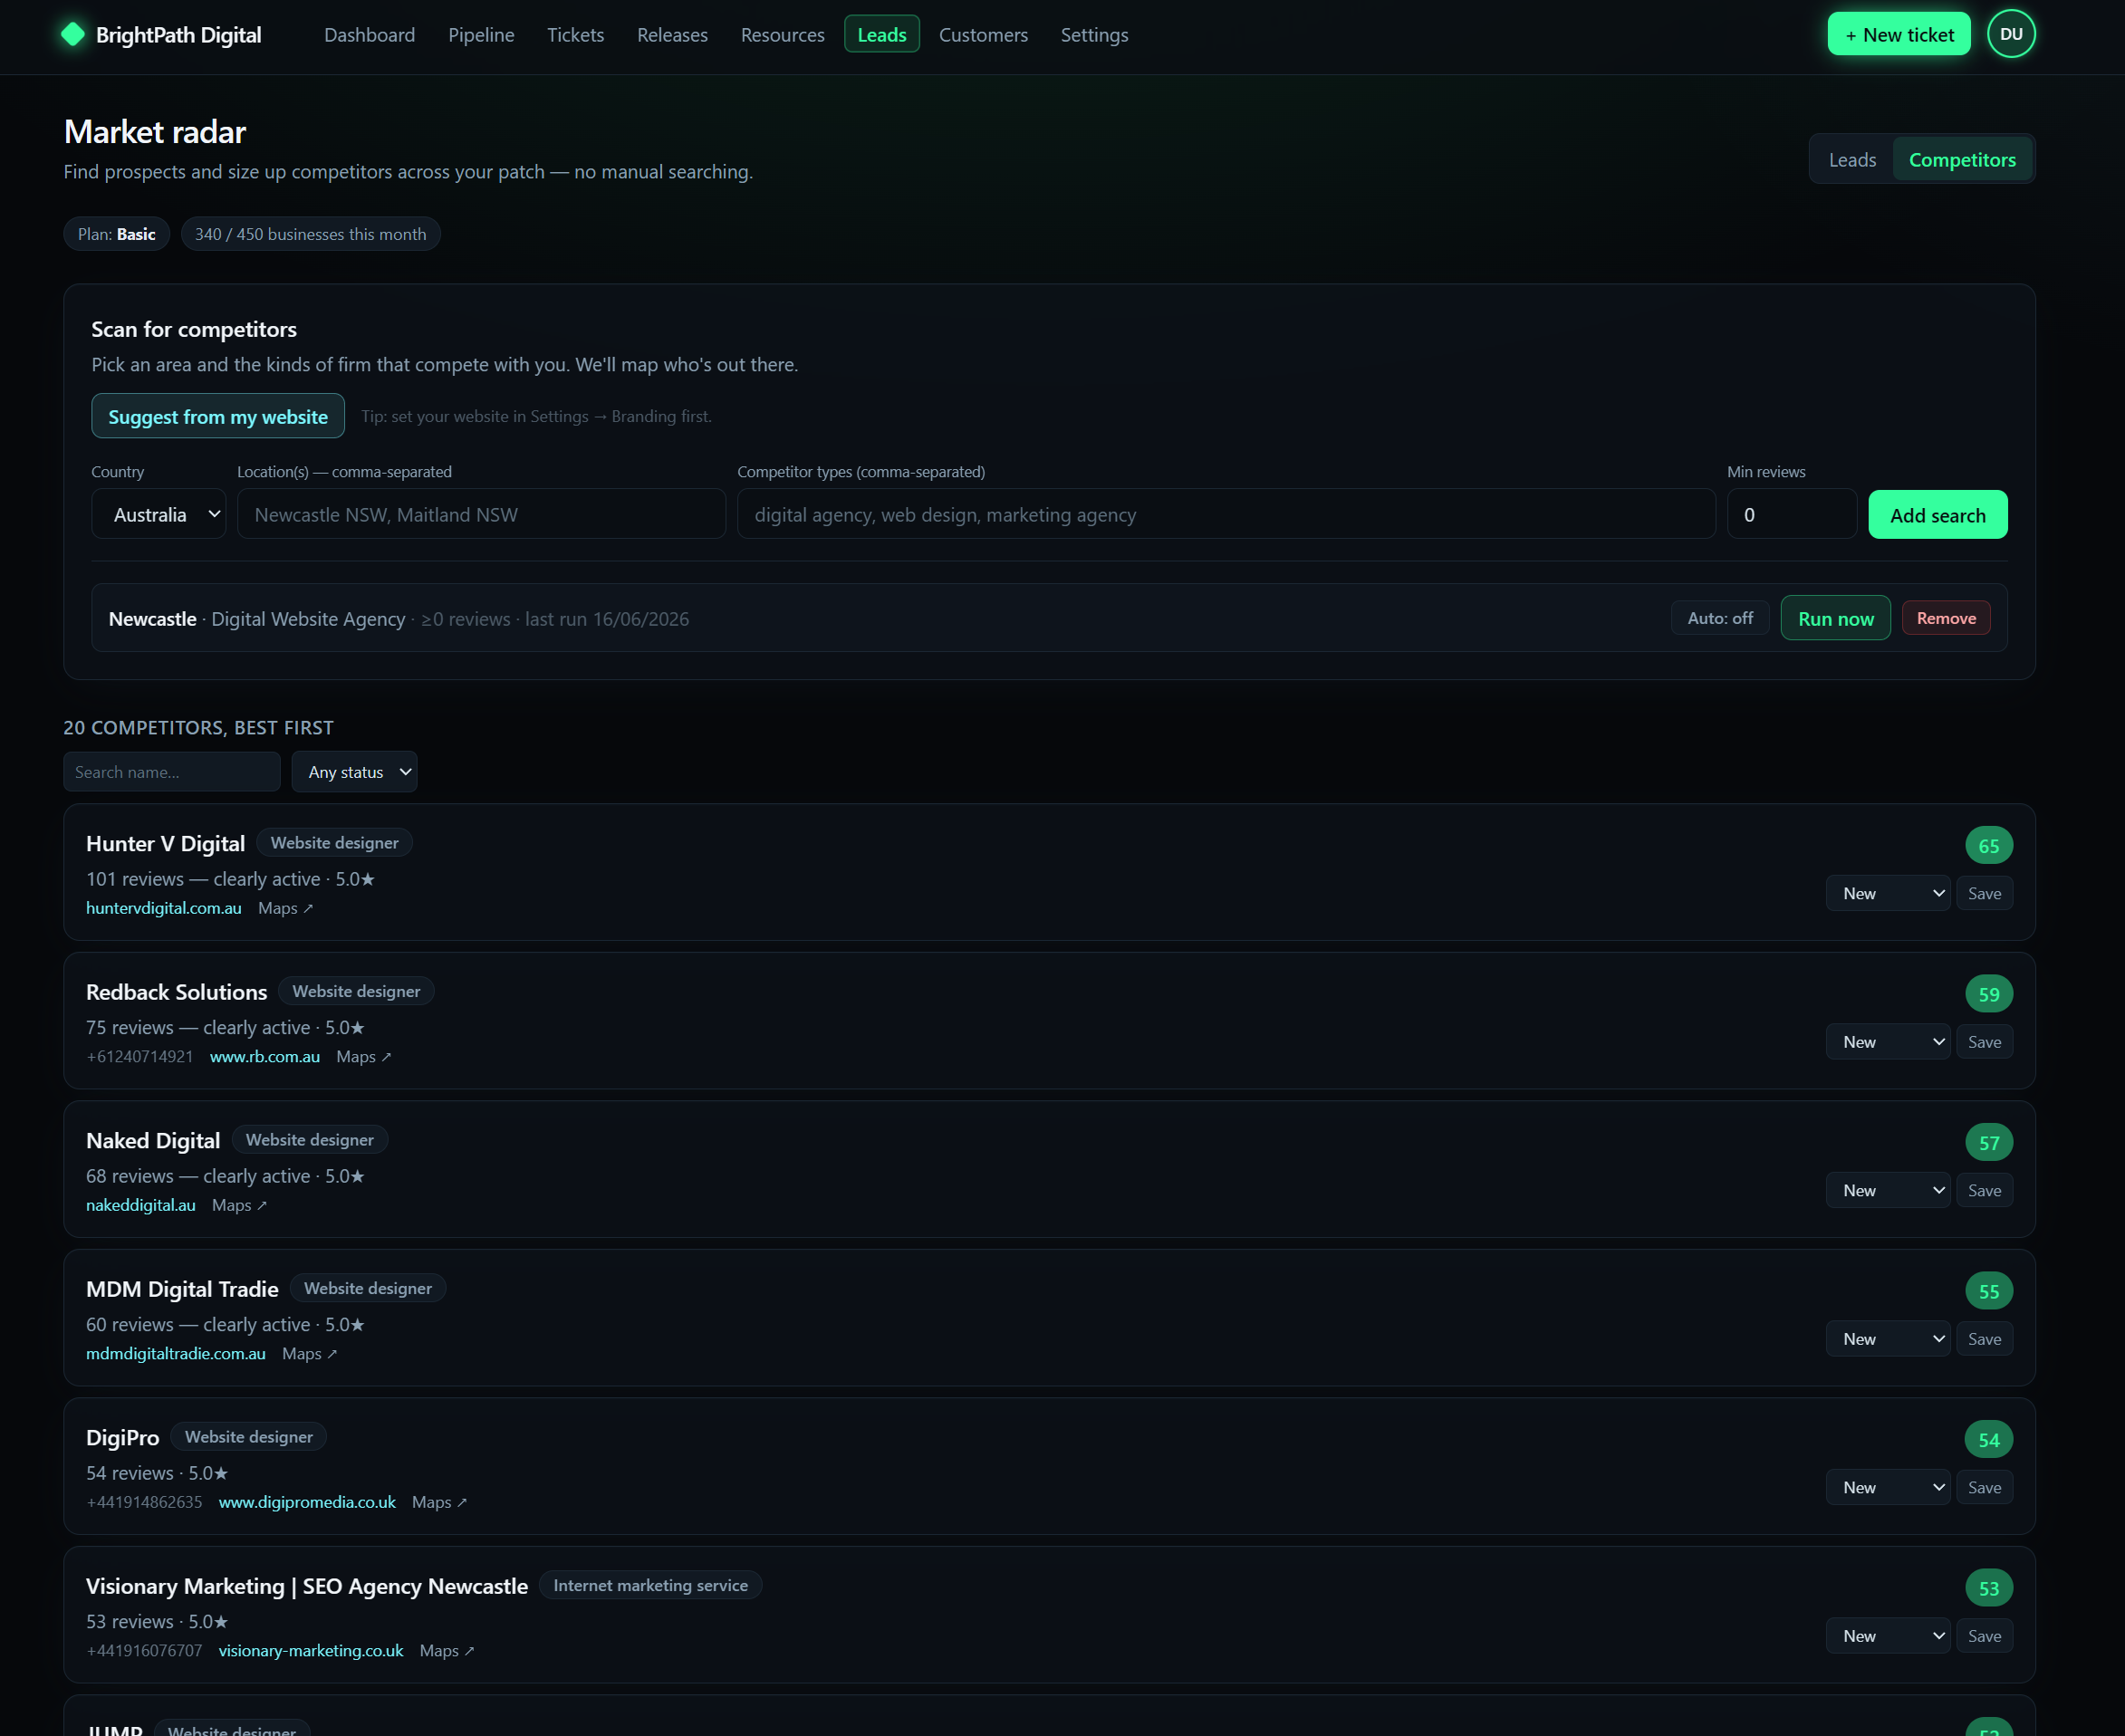Click the Redback Solutions competitor name
Image resolution: width=2125 pixels, height=1736 pixels.
point(177,992)
